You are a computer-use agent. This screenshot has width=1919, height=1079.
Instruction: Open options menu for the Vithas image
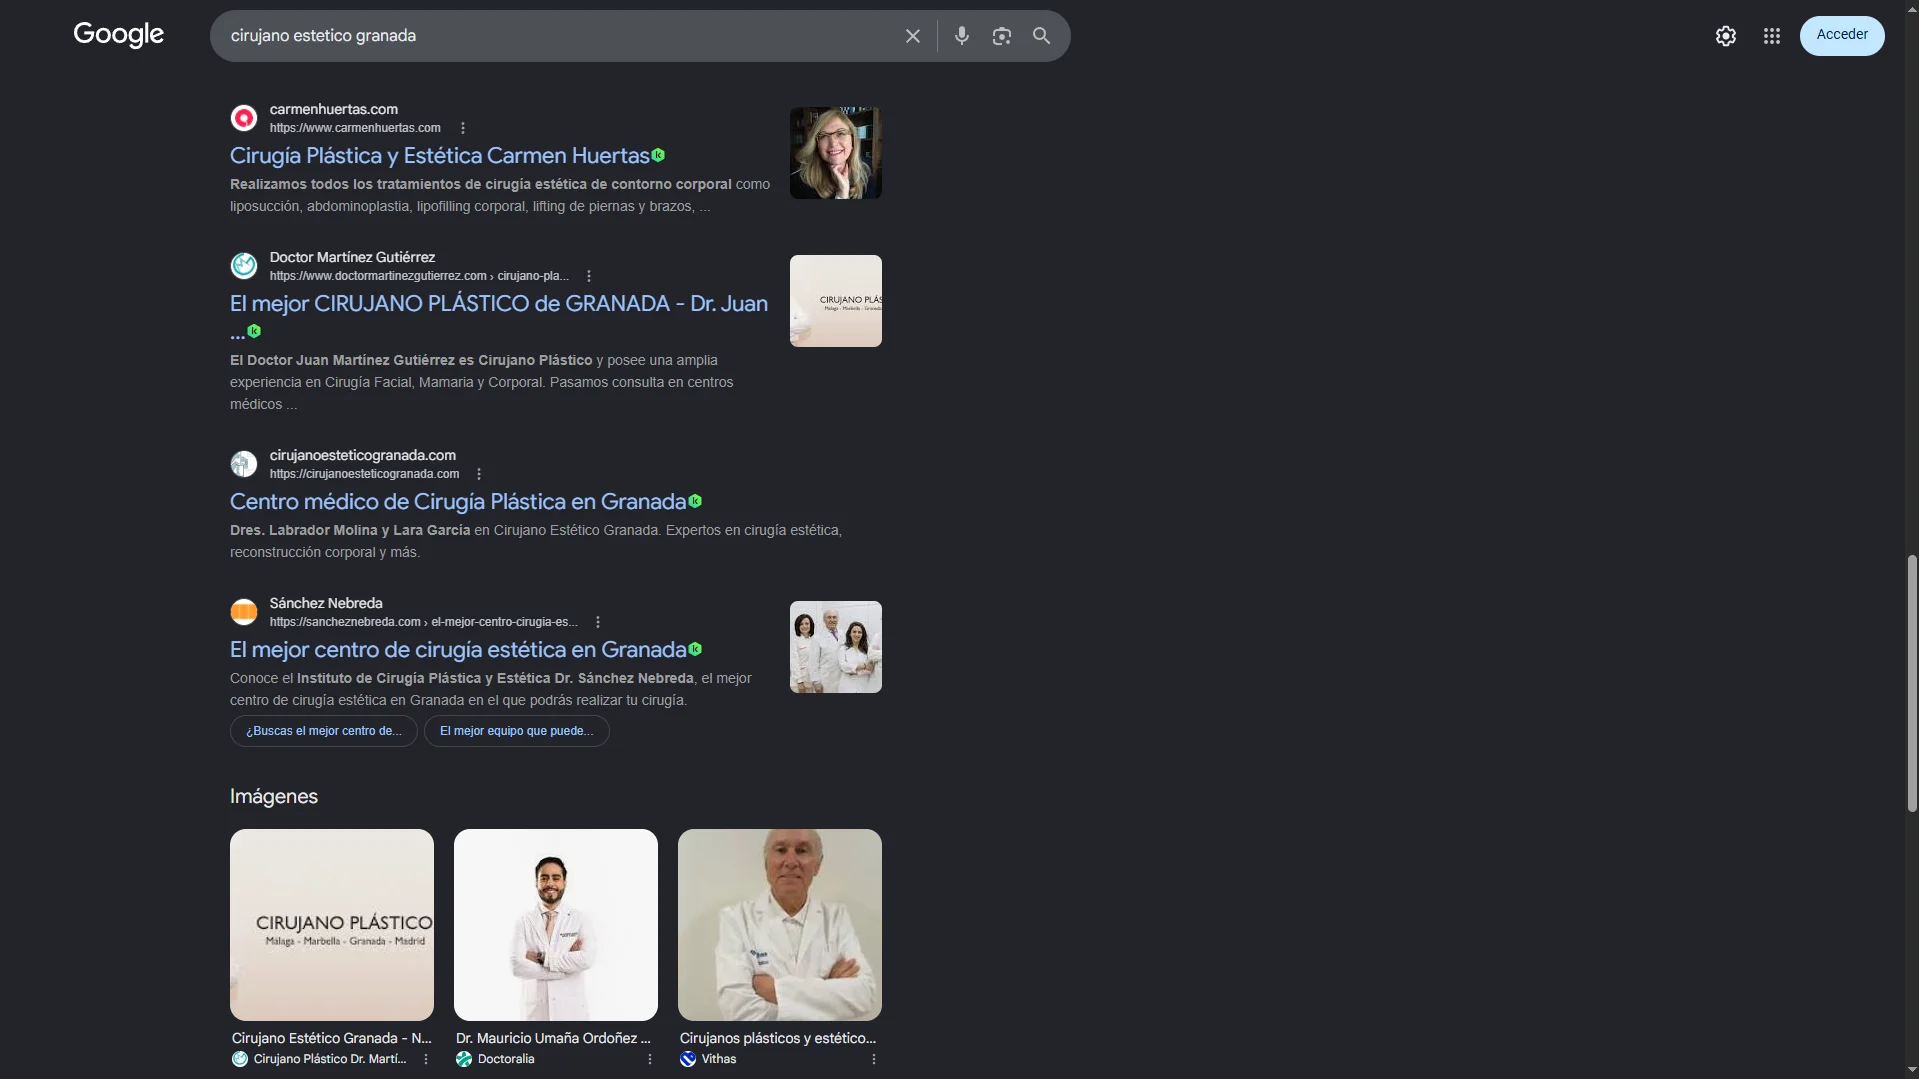(874, 1059)
